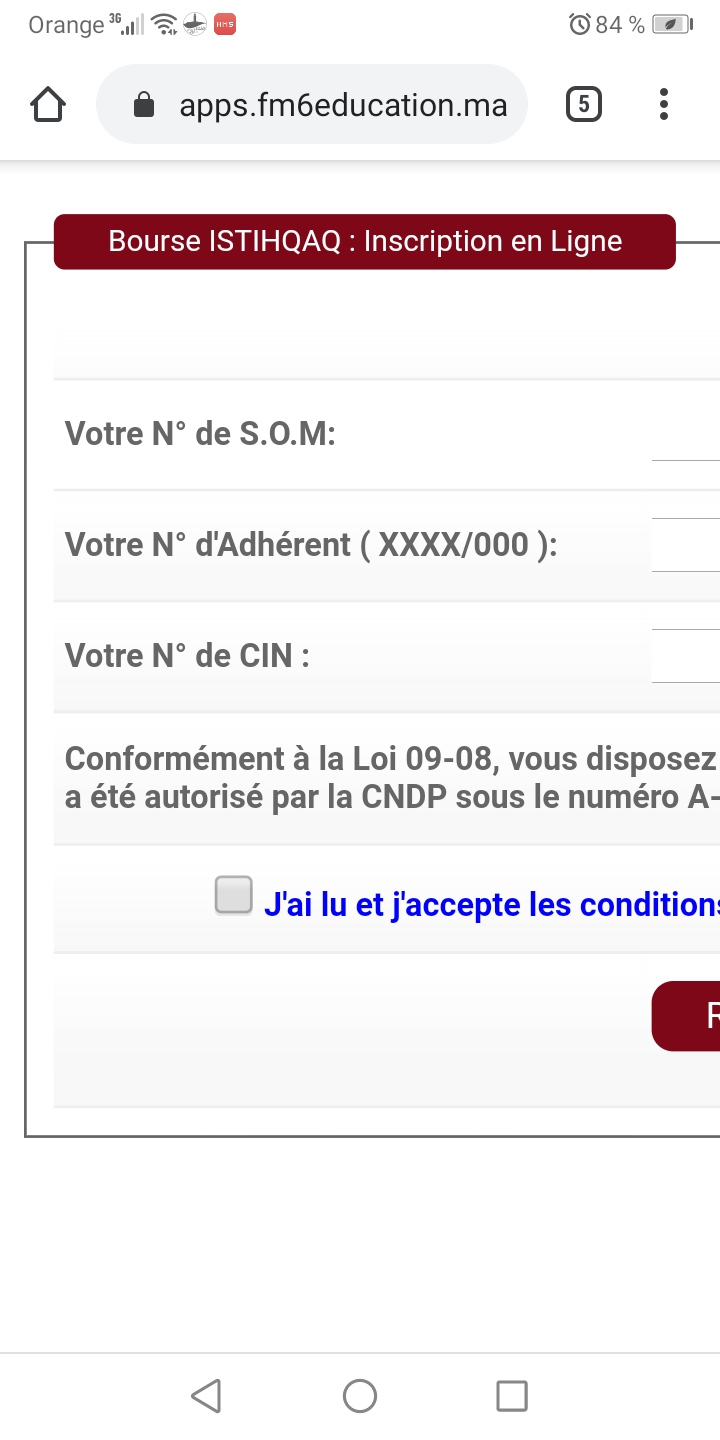Screen dimensions: 720x1440
Task: Tap the lock icon in address bar
Action: click(144, 105)
